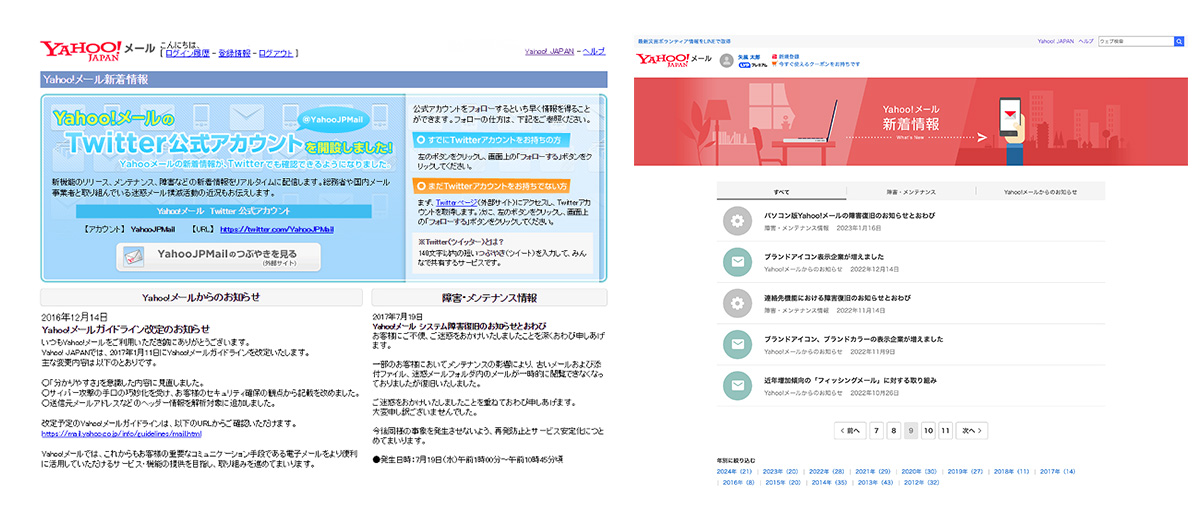Filter by 2015年 (20)
The image size is (1200, 510).
pos(783,482)
